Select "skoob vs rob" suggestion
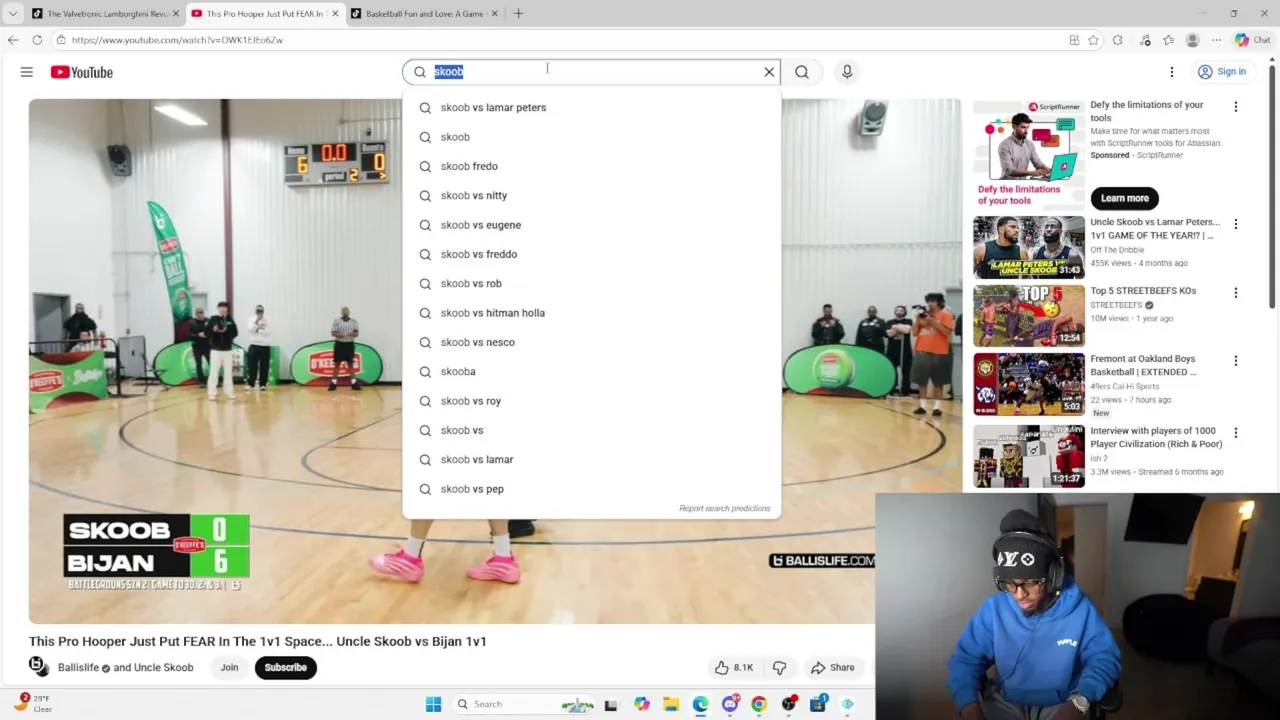1280x720 pixels. click(x=592, y=283)
